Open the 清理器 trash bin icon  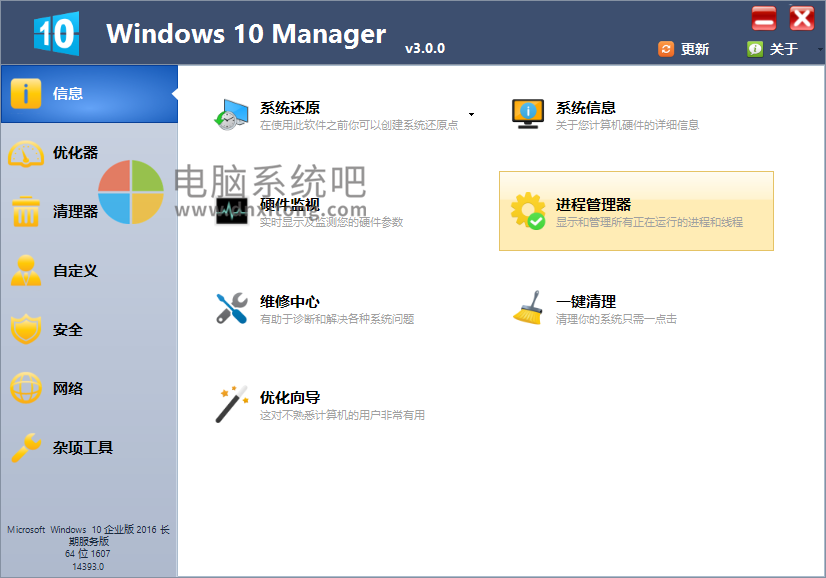[26, 212]
